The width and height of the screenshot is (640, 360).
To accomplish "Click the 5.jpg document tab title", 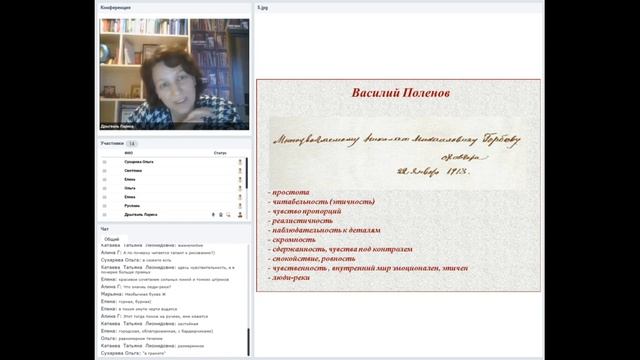I will [263, 7].
